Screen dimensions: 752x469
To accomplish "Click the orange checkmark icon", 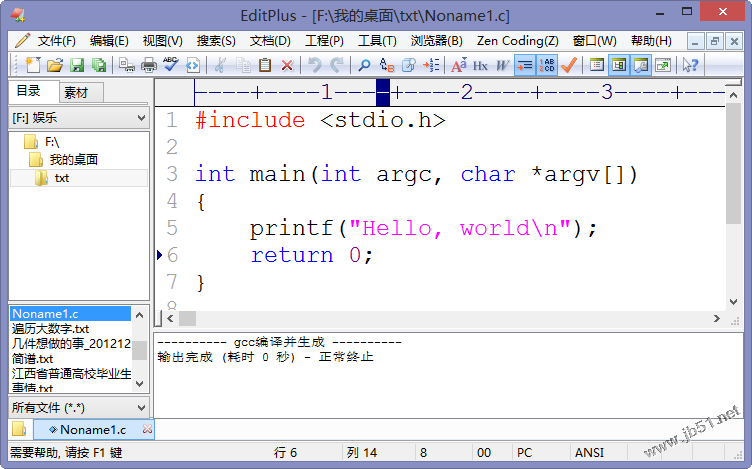I will point(569,65).
